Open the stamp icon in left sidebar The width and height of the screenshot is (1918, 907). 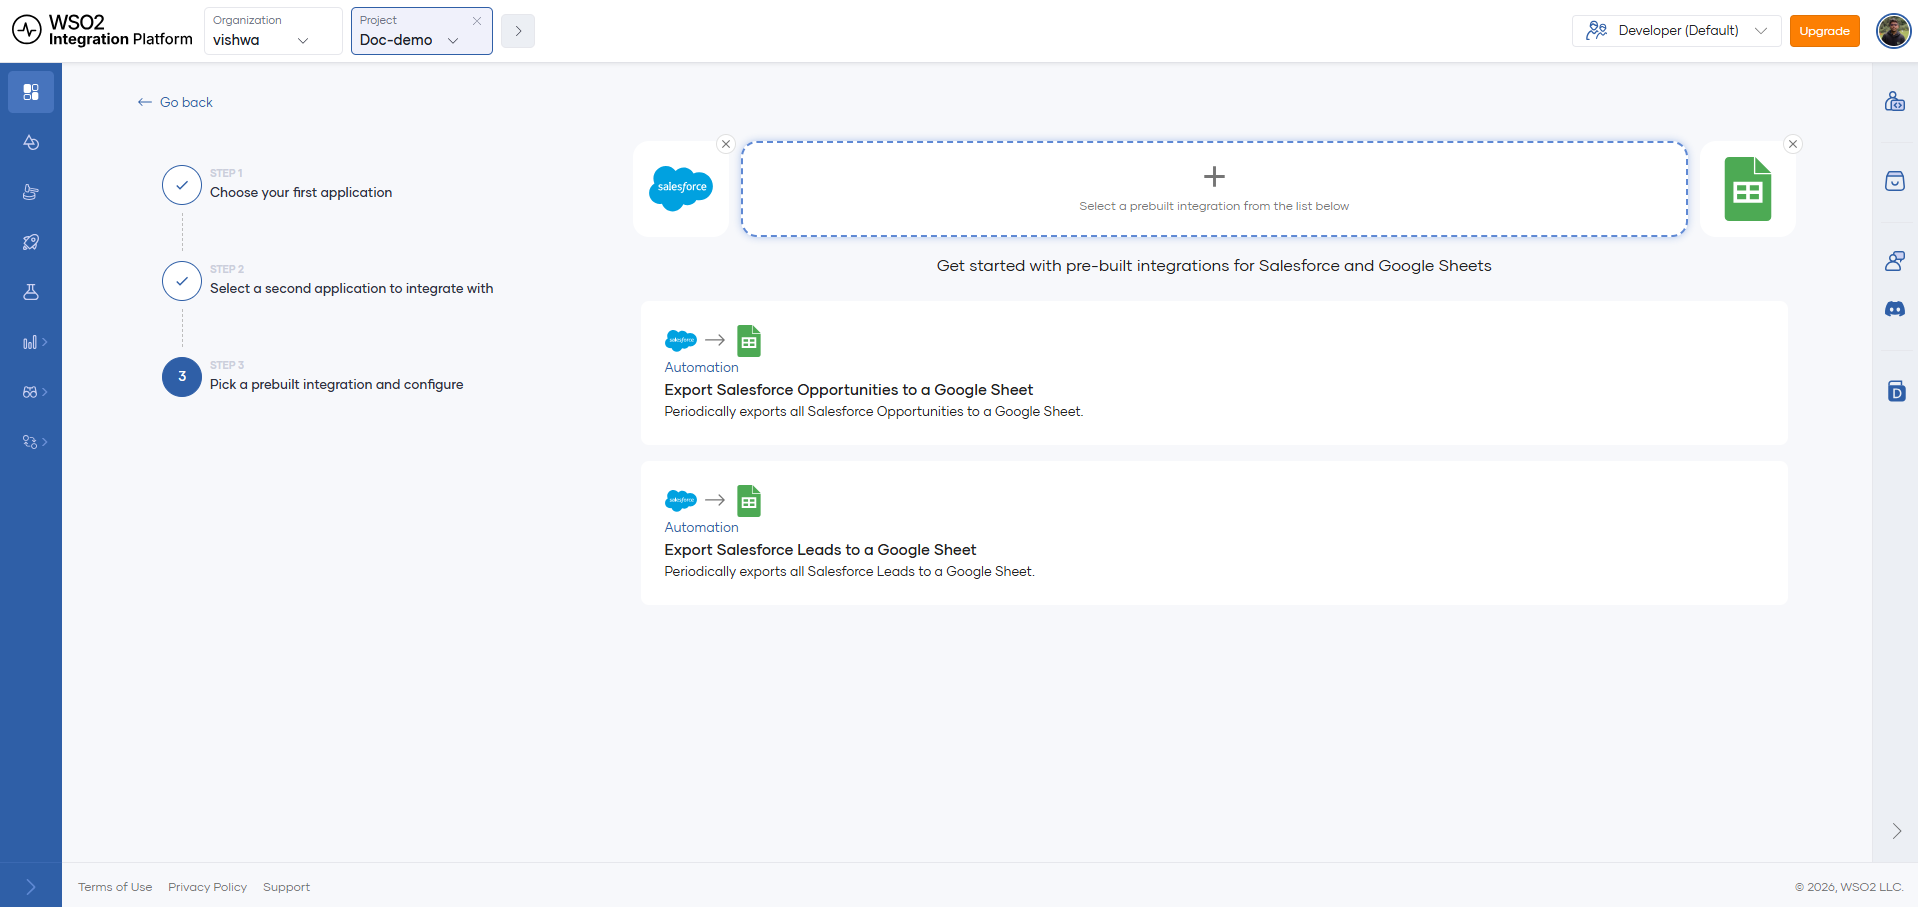click(x=31, y=192)
